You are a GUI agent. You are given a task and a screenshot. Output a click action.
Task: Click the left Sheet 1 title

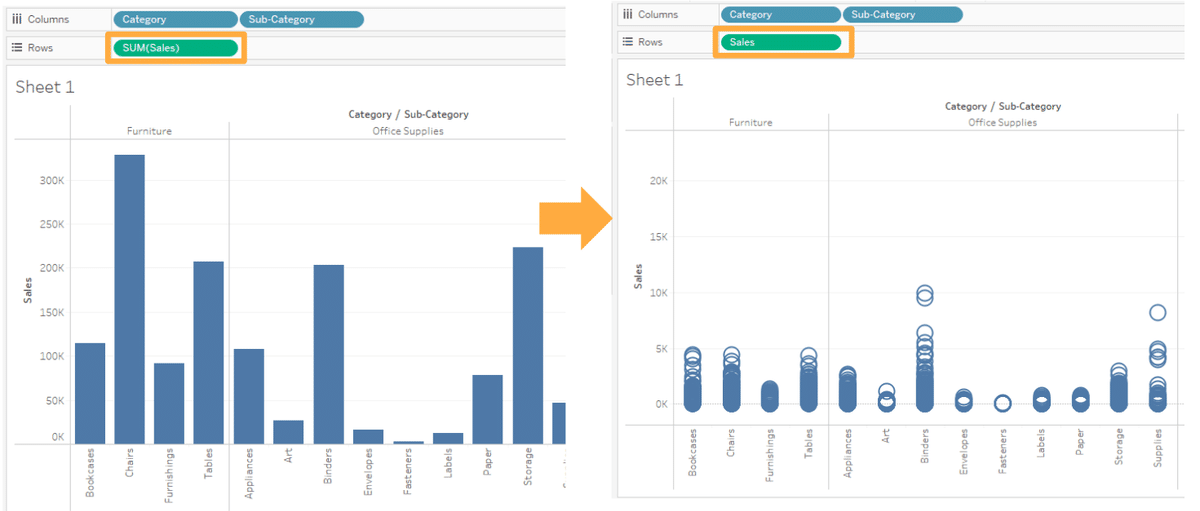click(45, 87)
